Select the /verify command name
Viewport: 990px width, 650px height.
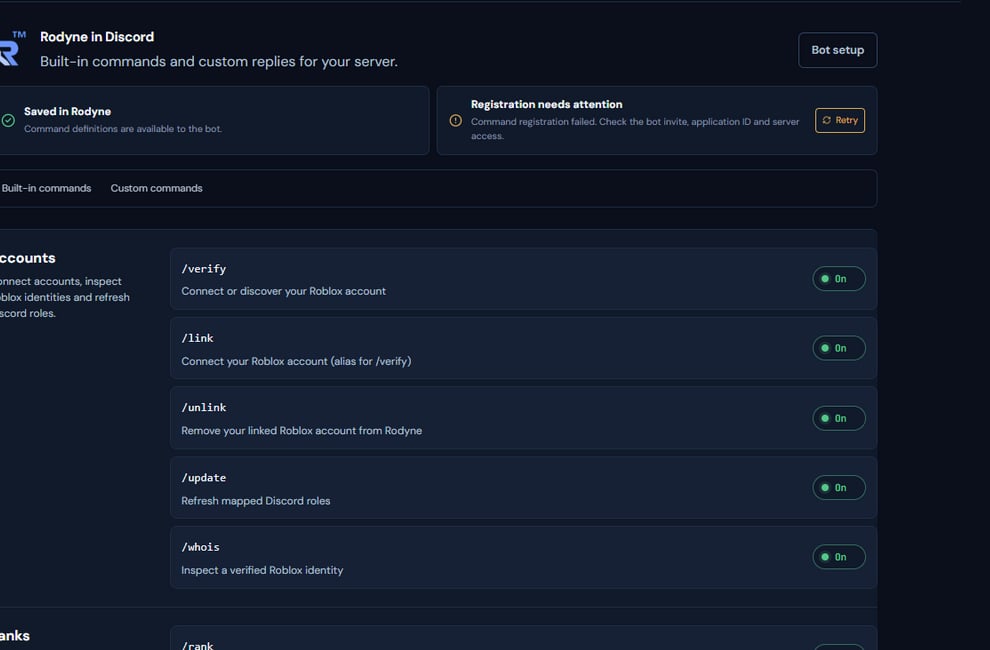click(x=203, y=268)
